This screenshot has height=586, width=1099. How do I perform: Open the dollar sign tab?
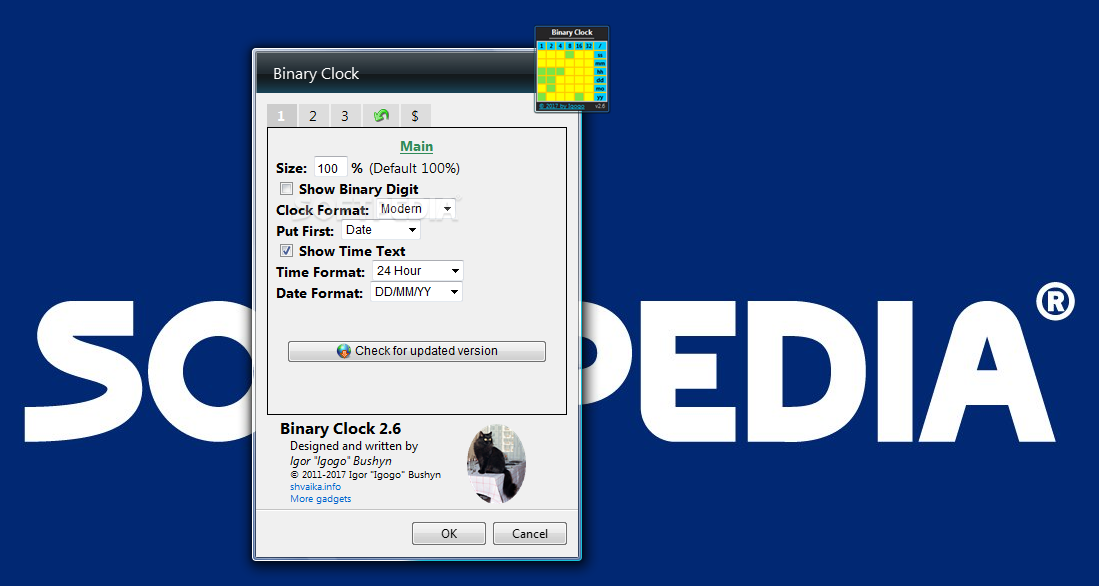[x=416, y=116]
